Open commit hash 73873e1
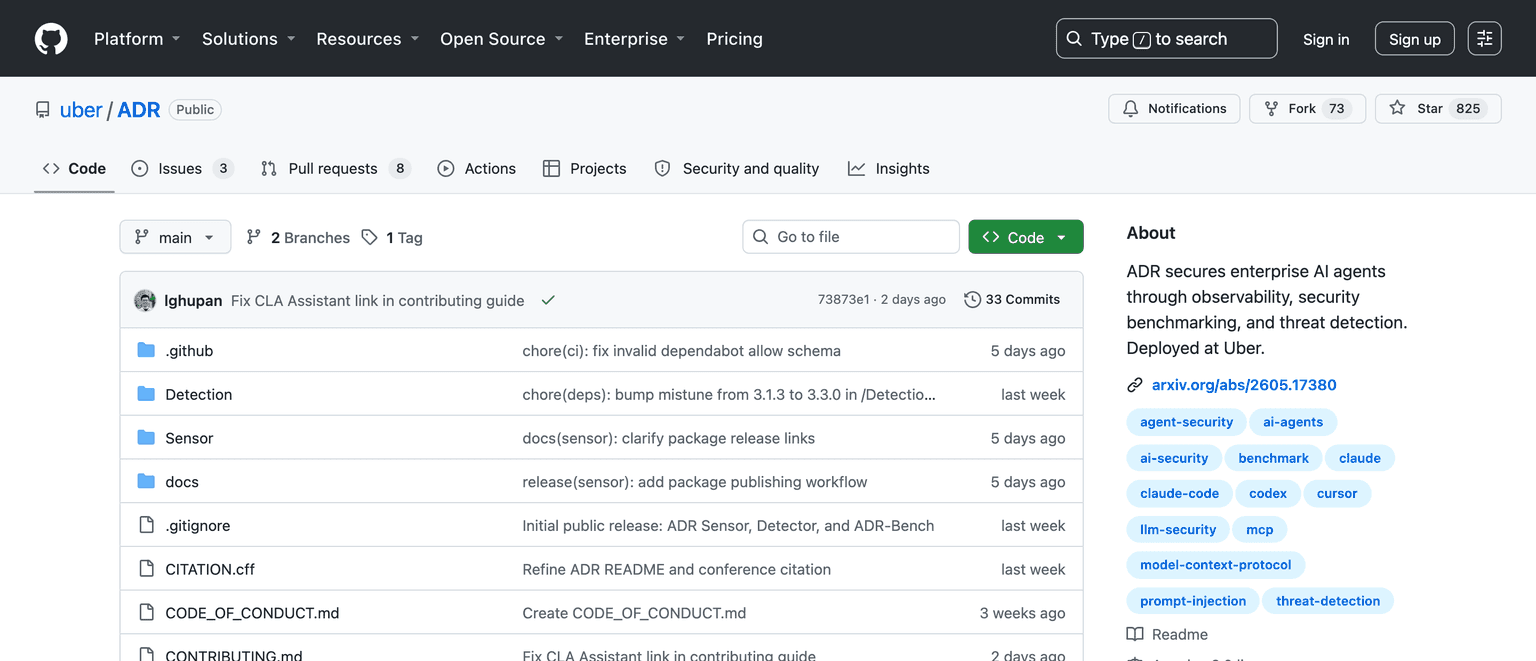This screenshot has height=661, width=1536. [x=843, y=299]
